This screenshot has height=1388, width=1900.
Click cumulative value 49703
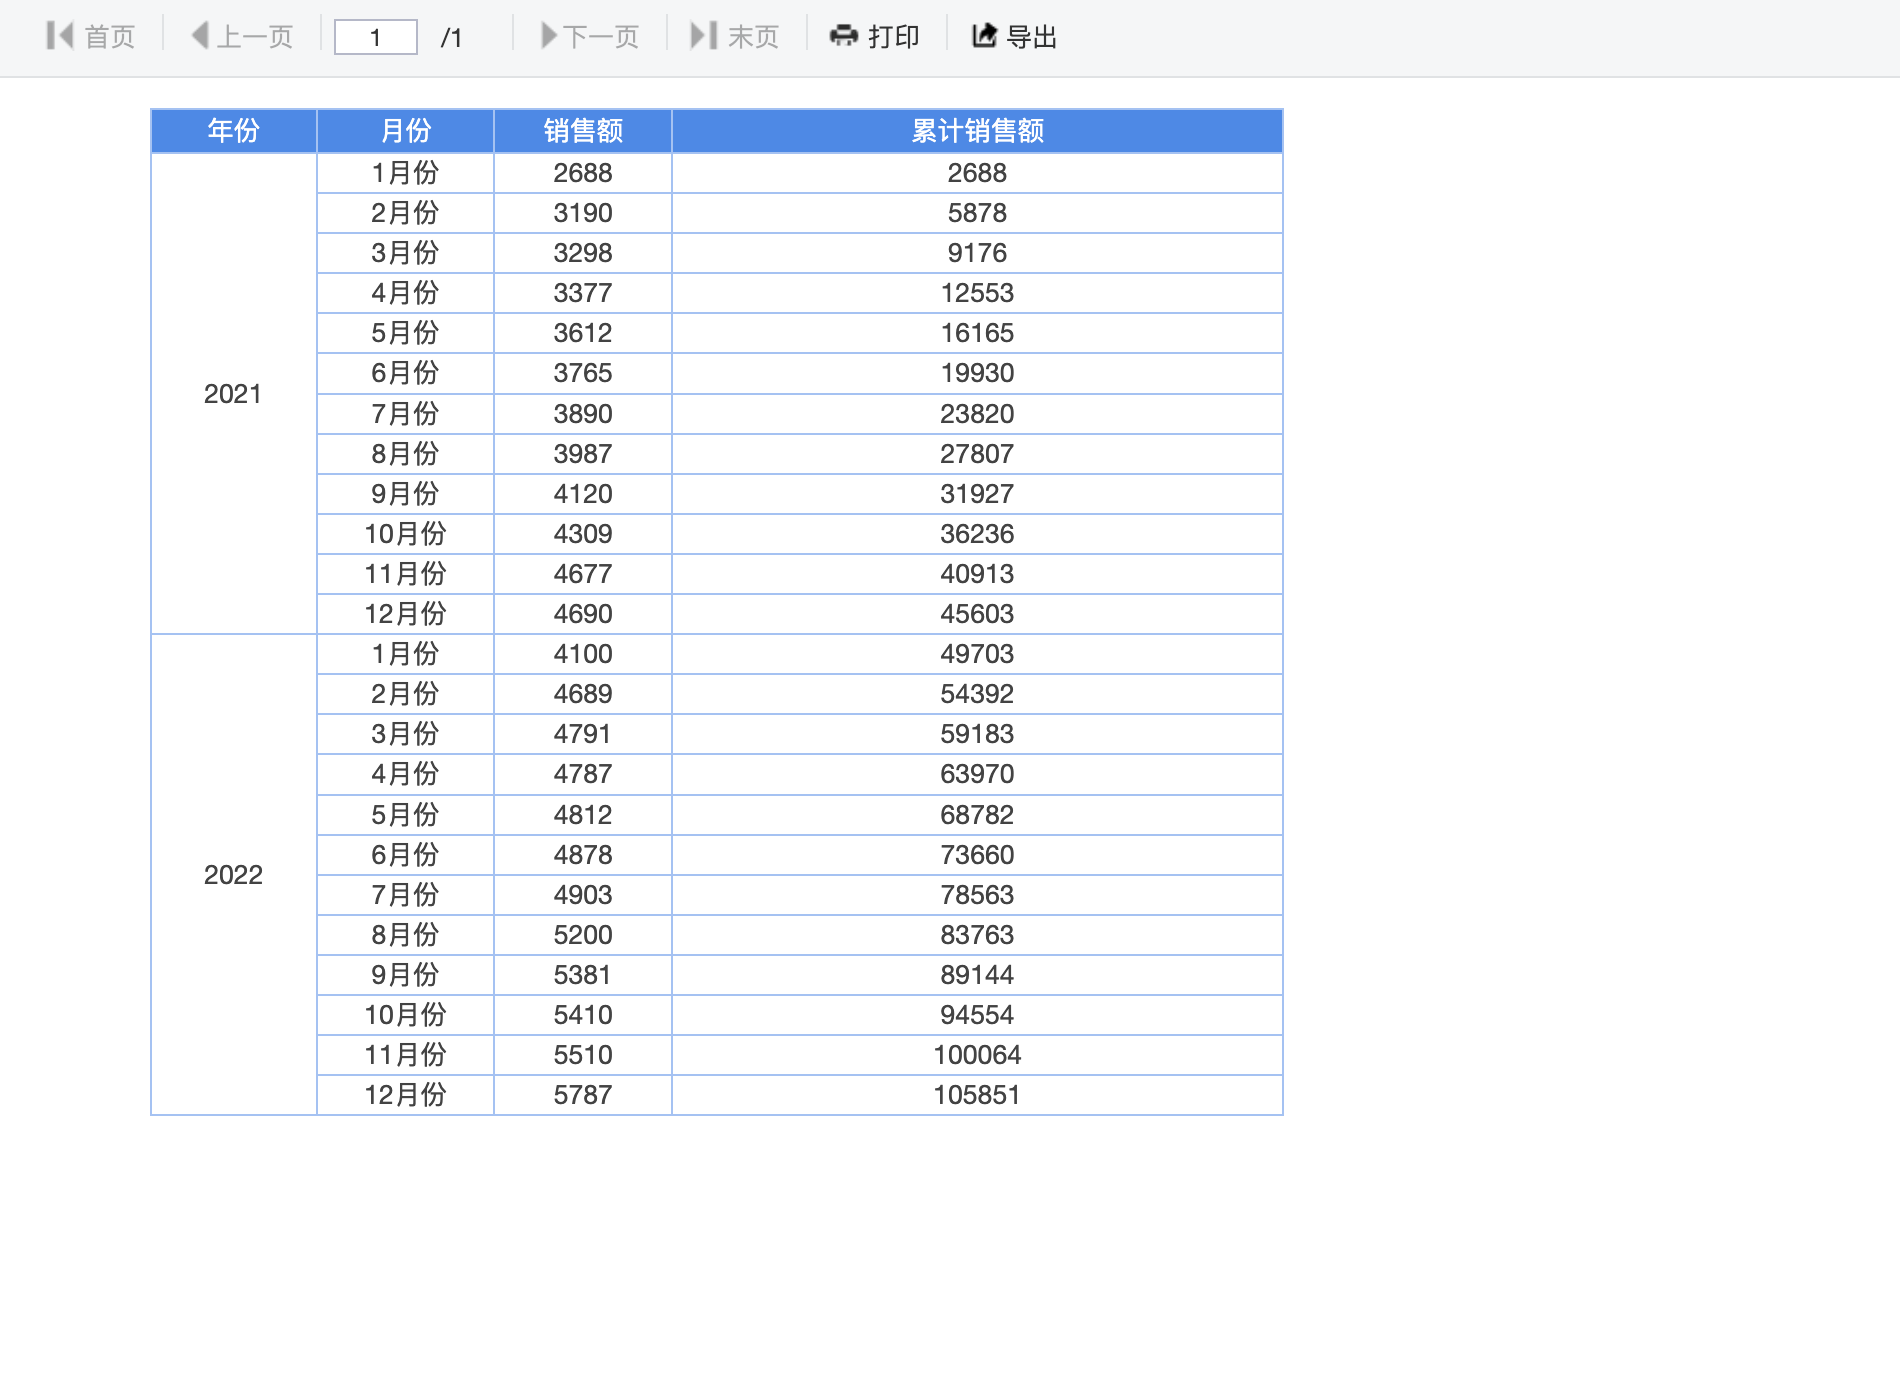click(x=977, y=654)
